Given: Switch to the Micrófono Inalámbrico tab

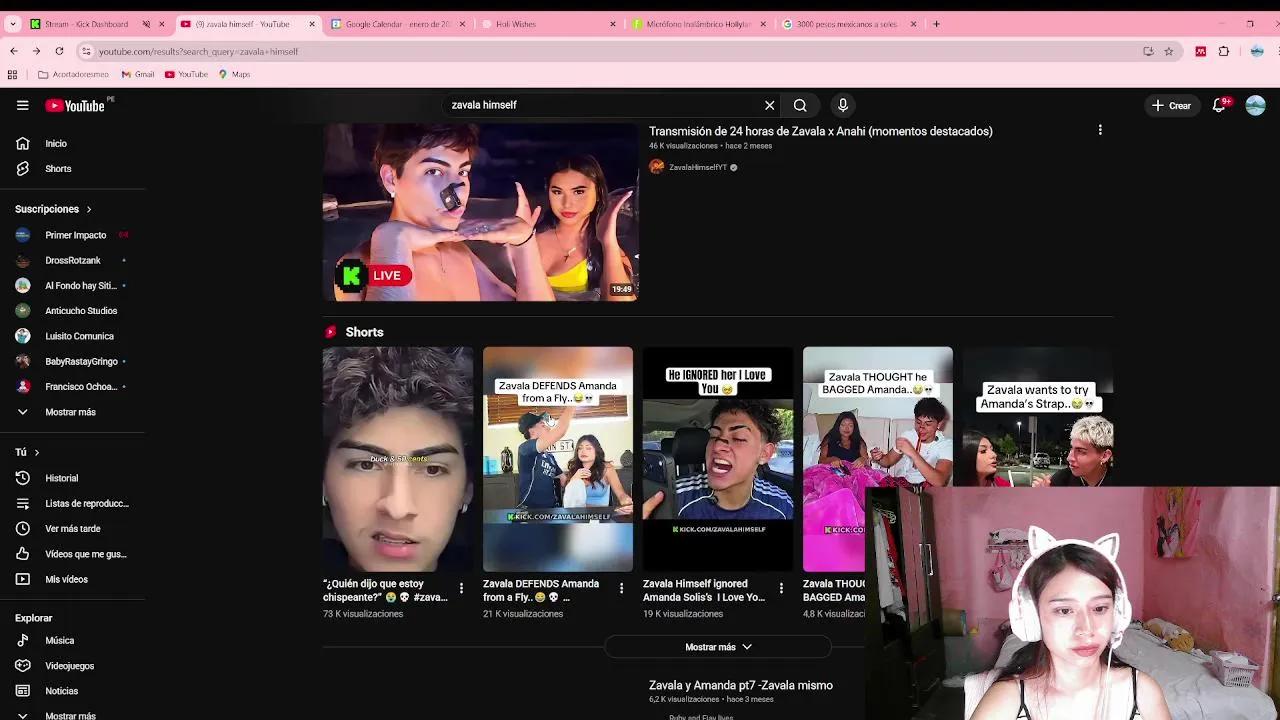Looking at the screenshot, I should pyautogui.click(x=697, y=24).
